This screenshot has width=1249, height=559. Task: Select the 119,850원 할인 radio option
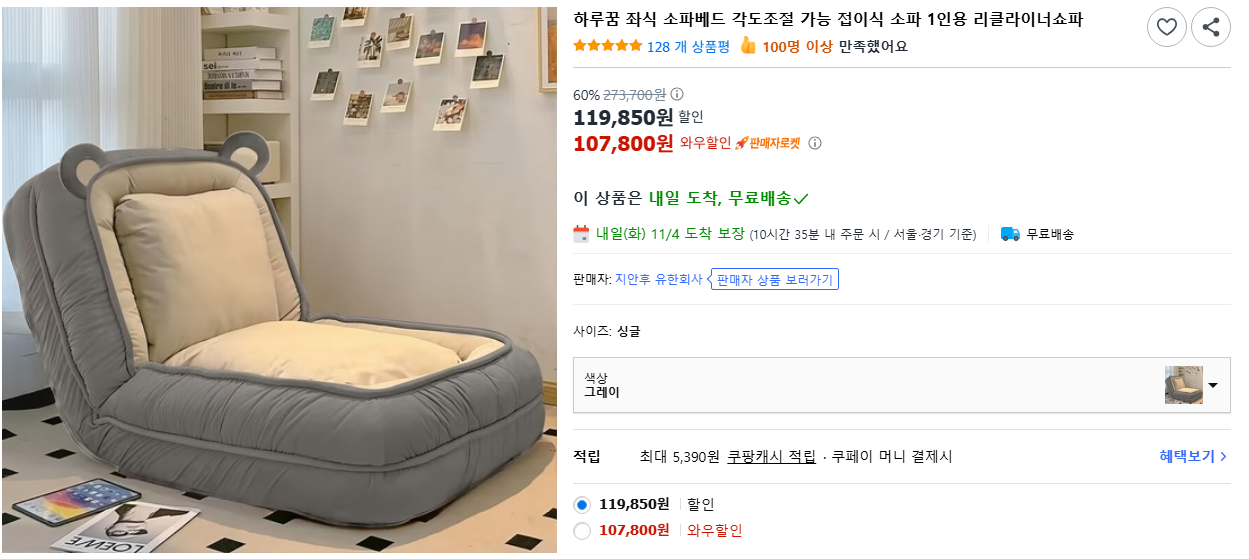[x=582, y=504]
